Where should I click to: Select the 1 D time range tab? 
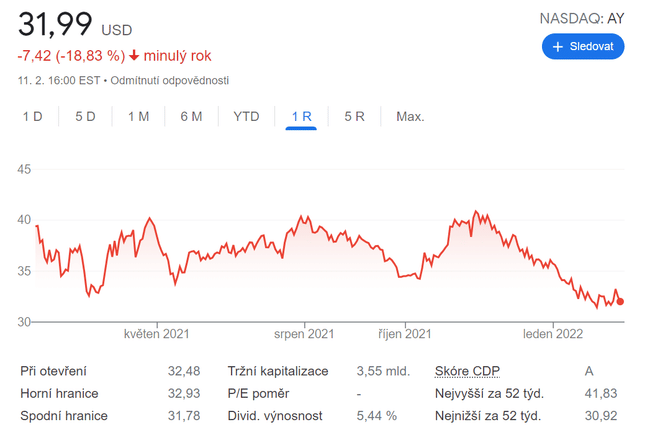(33, 117)
